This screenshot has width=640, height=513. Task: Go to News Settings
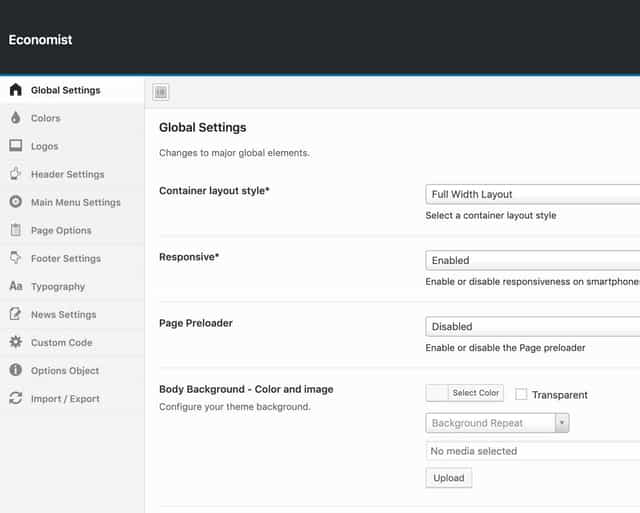[x=72, y=314]
